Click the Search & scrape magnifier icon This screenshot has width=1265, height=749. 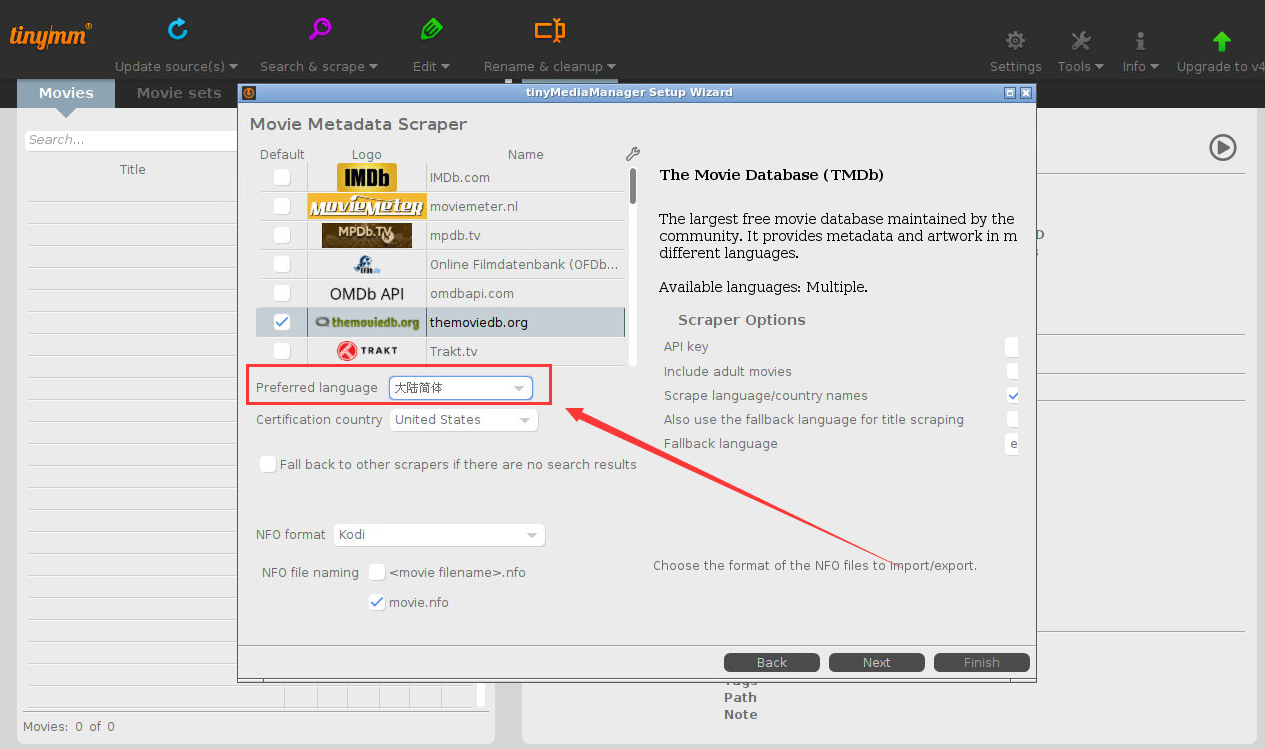(x=319, y=30)
